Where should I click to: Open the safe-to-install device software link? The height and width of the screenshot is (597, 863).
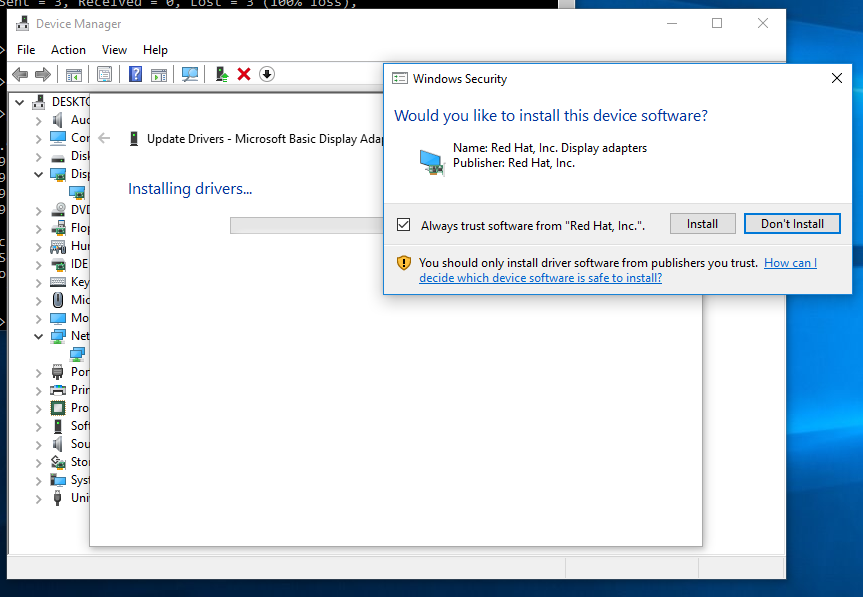tap(618, 270)
